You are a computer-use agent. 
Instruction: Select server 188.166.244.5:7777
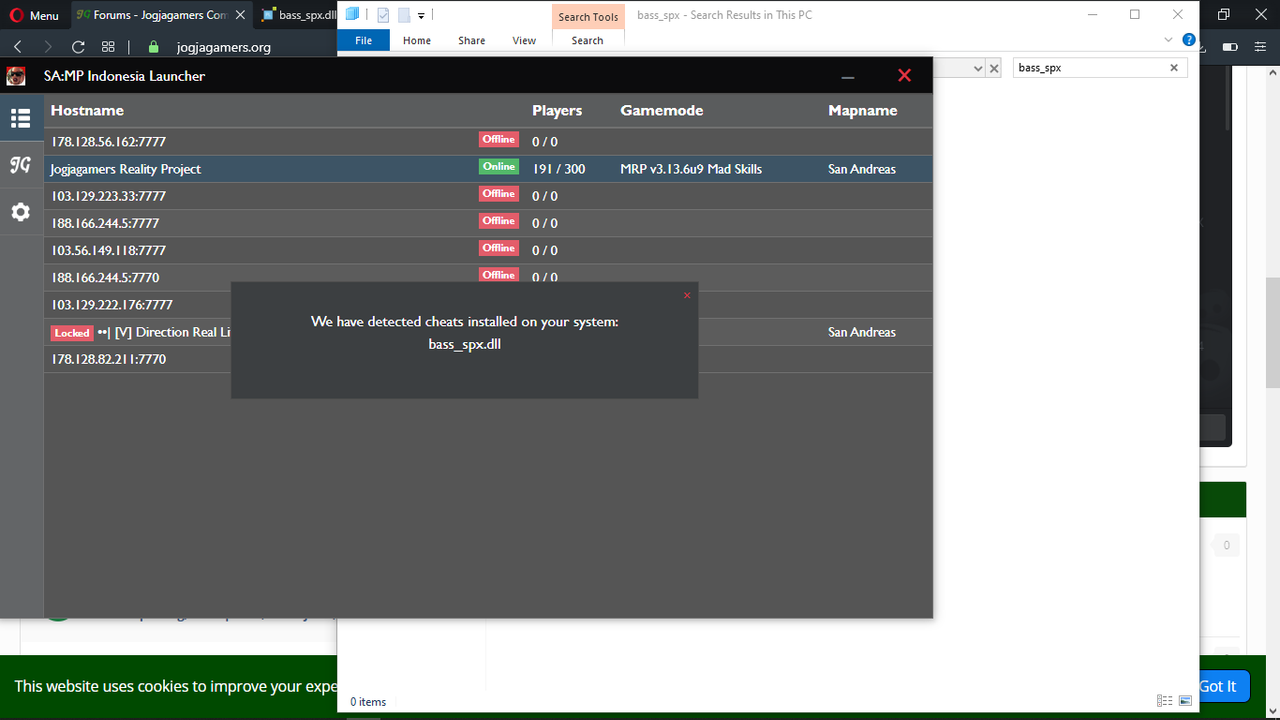click(488, 223)
